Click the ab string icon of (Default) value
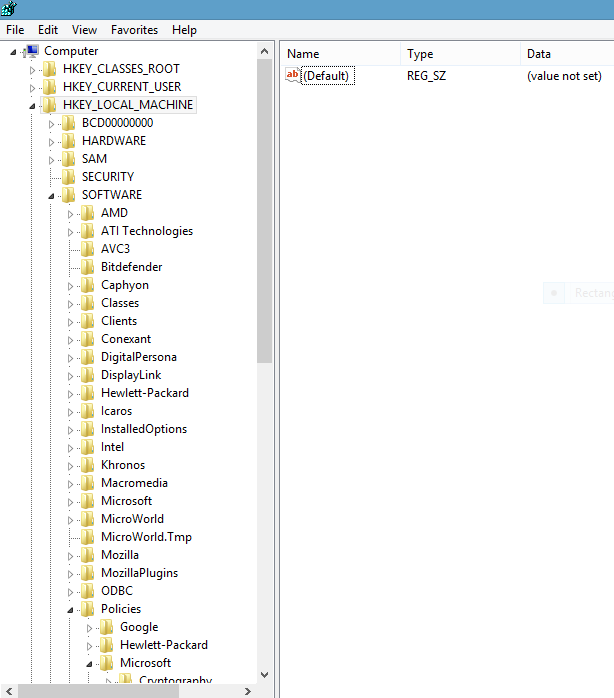The width and height of the screenshot is (614, 698). tap(293, 75)
